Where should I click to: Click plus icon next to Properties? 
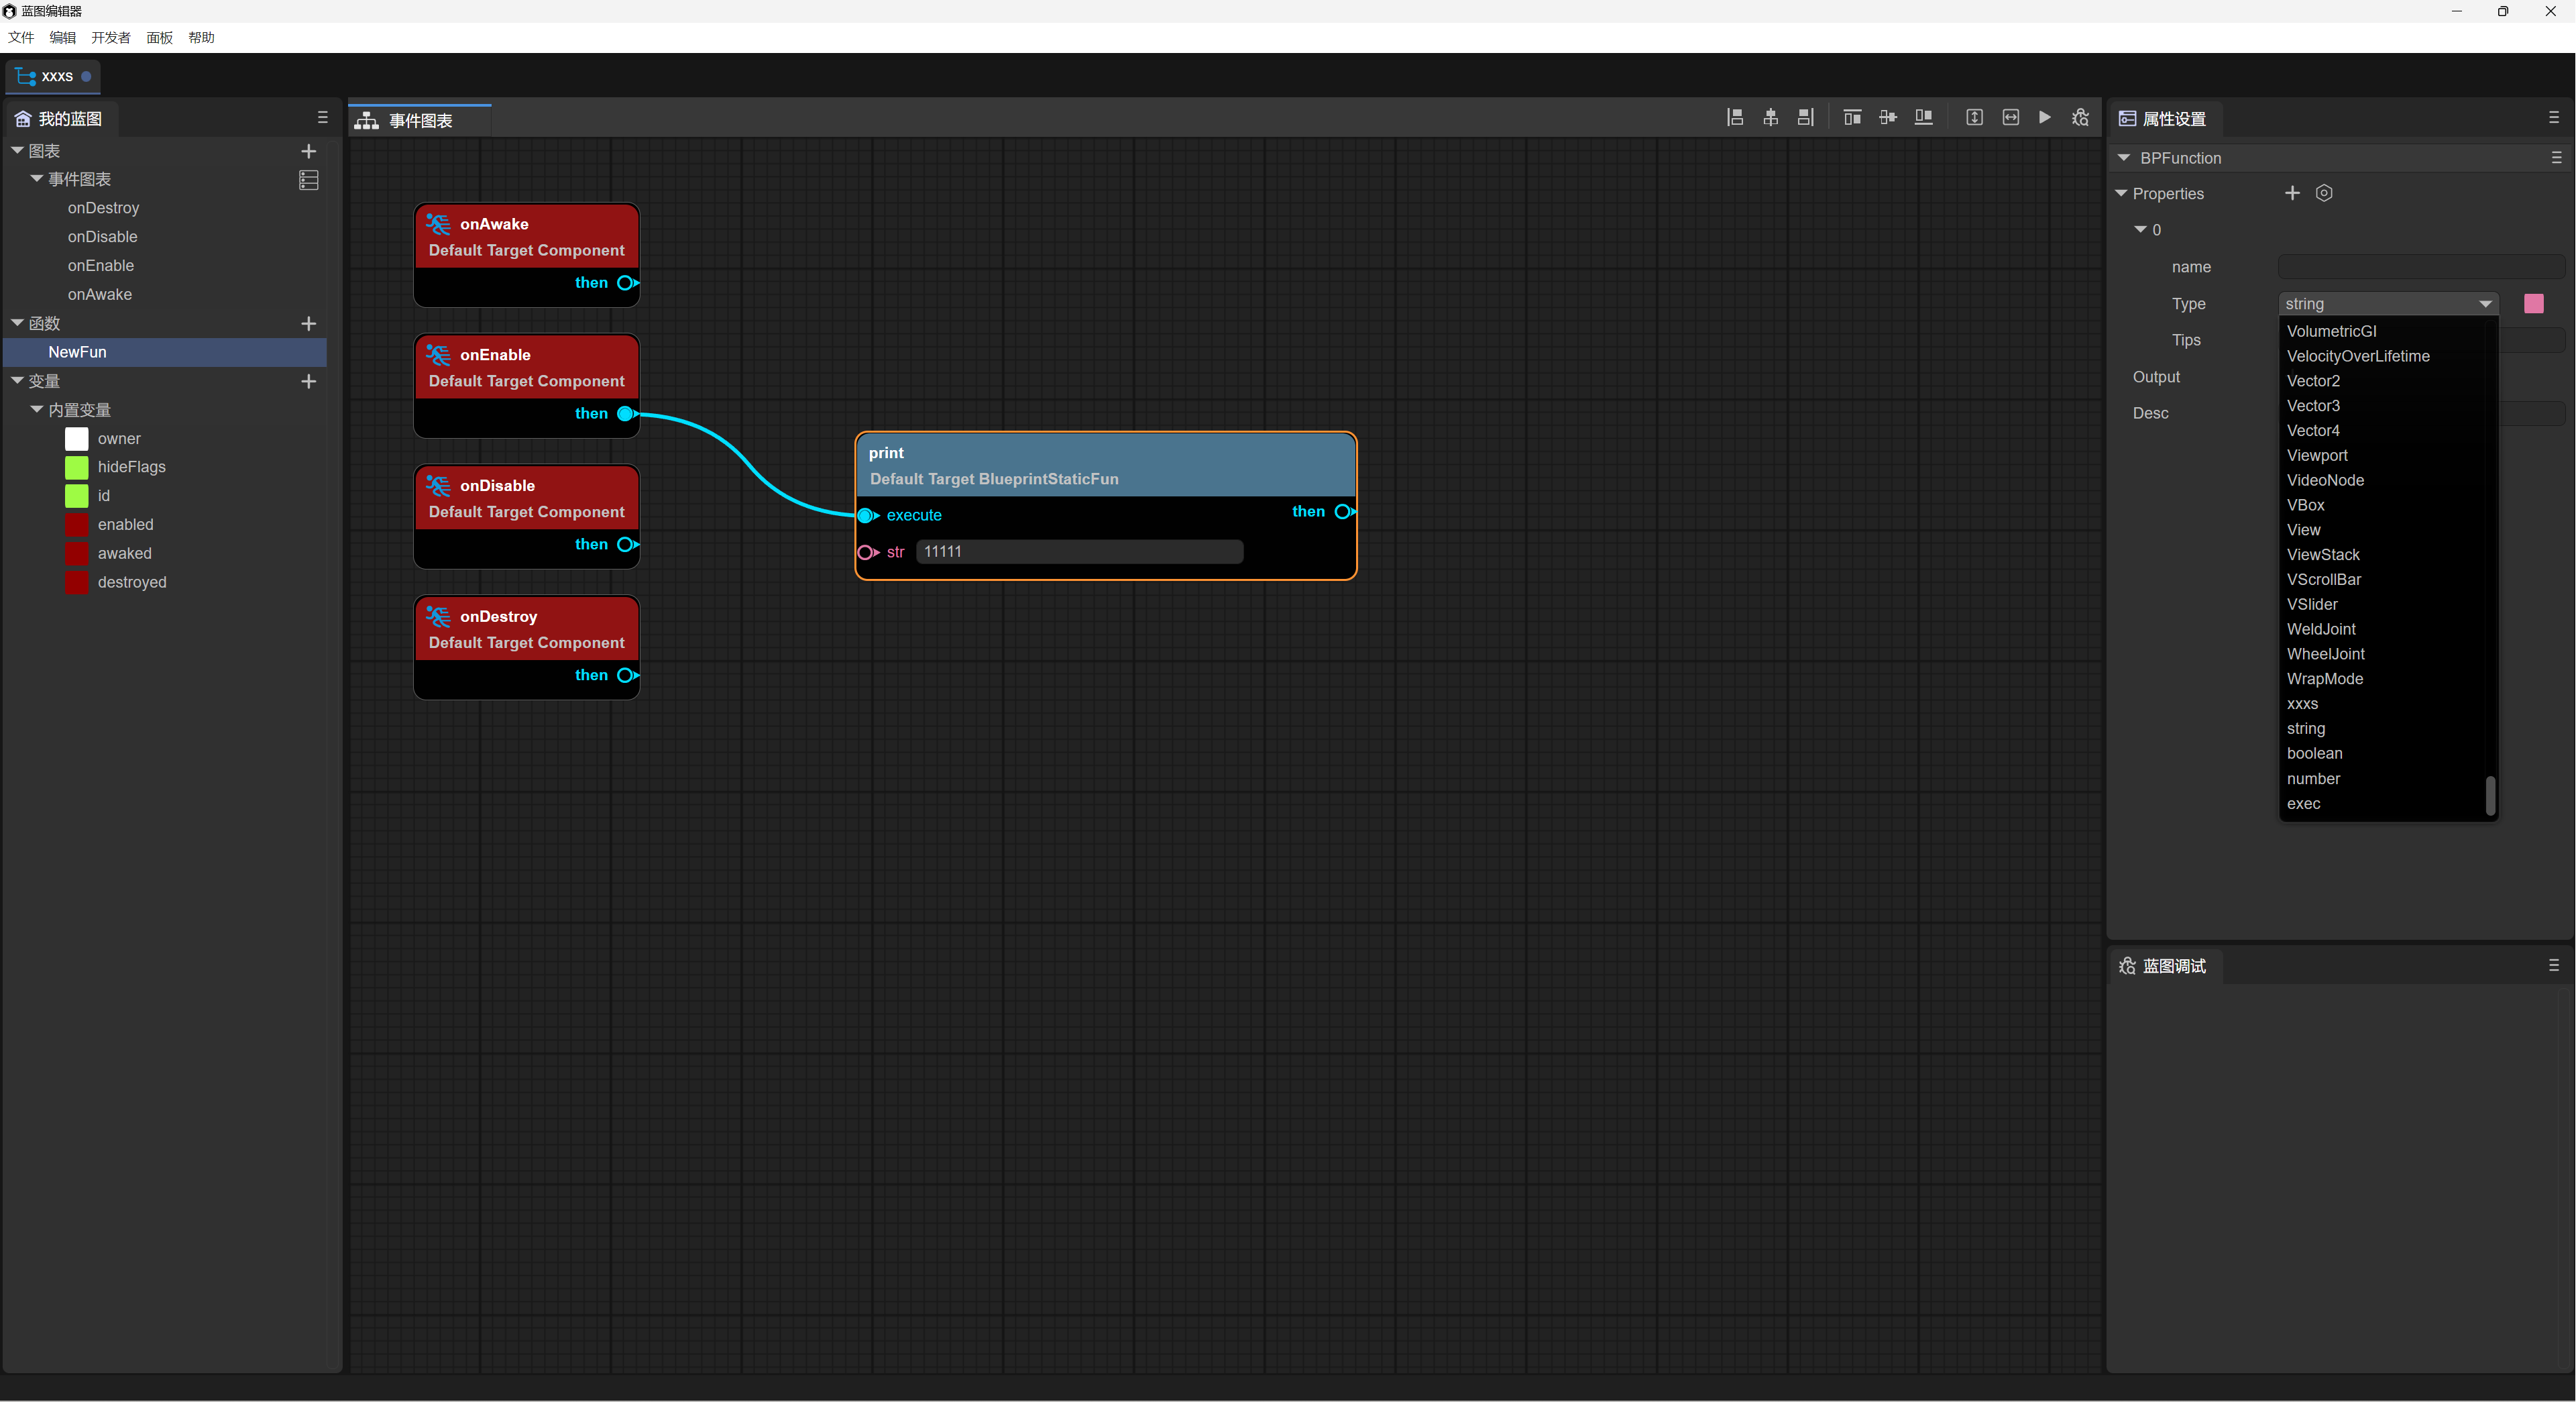click(x=2292, y=193)
